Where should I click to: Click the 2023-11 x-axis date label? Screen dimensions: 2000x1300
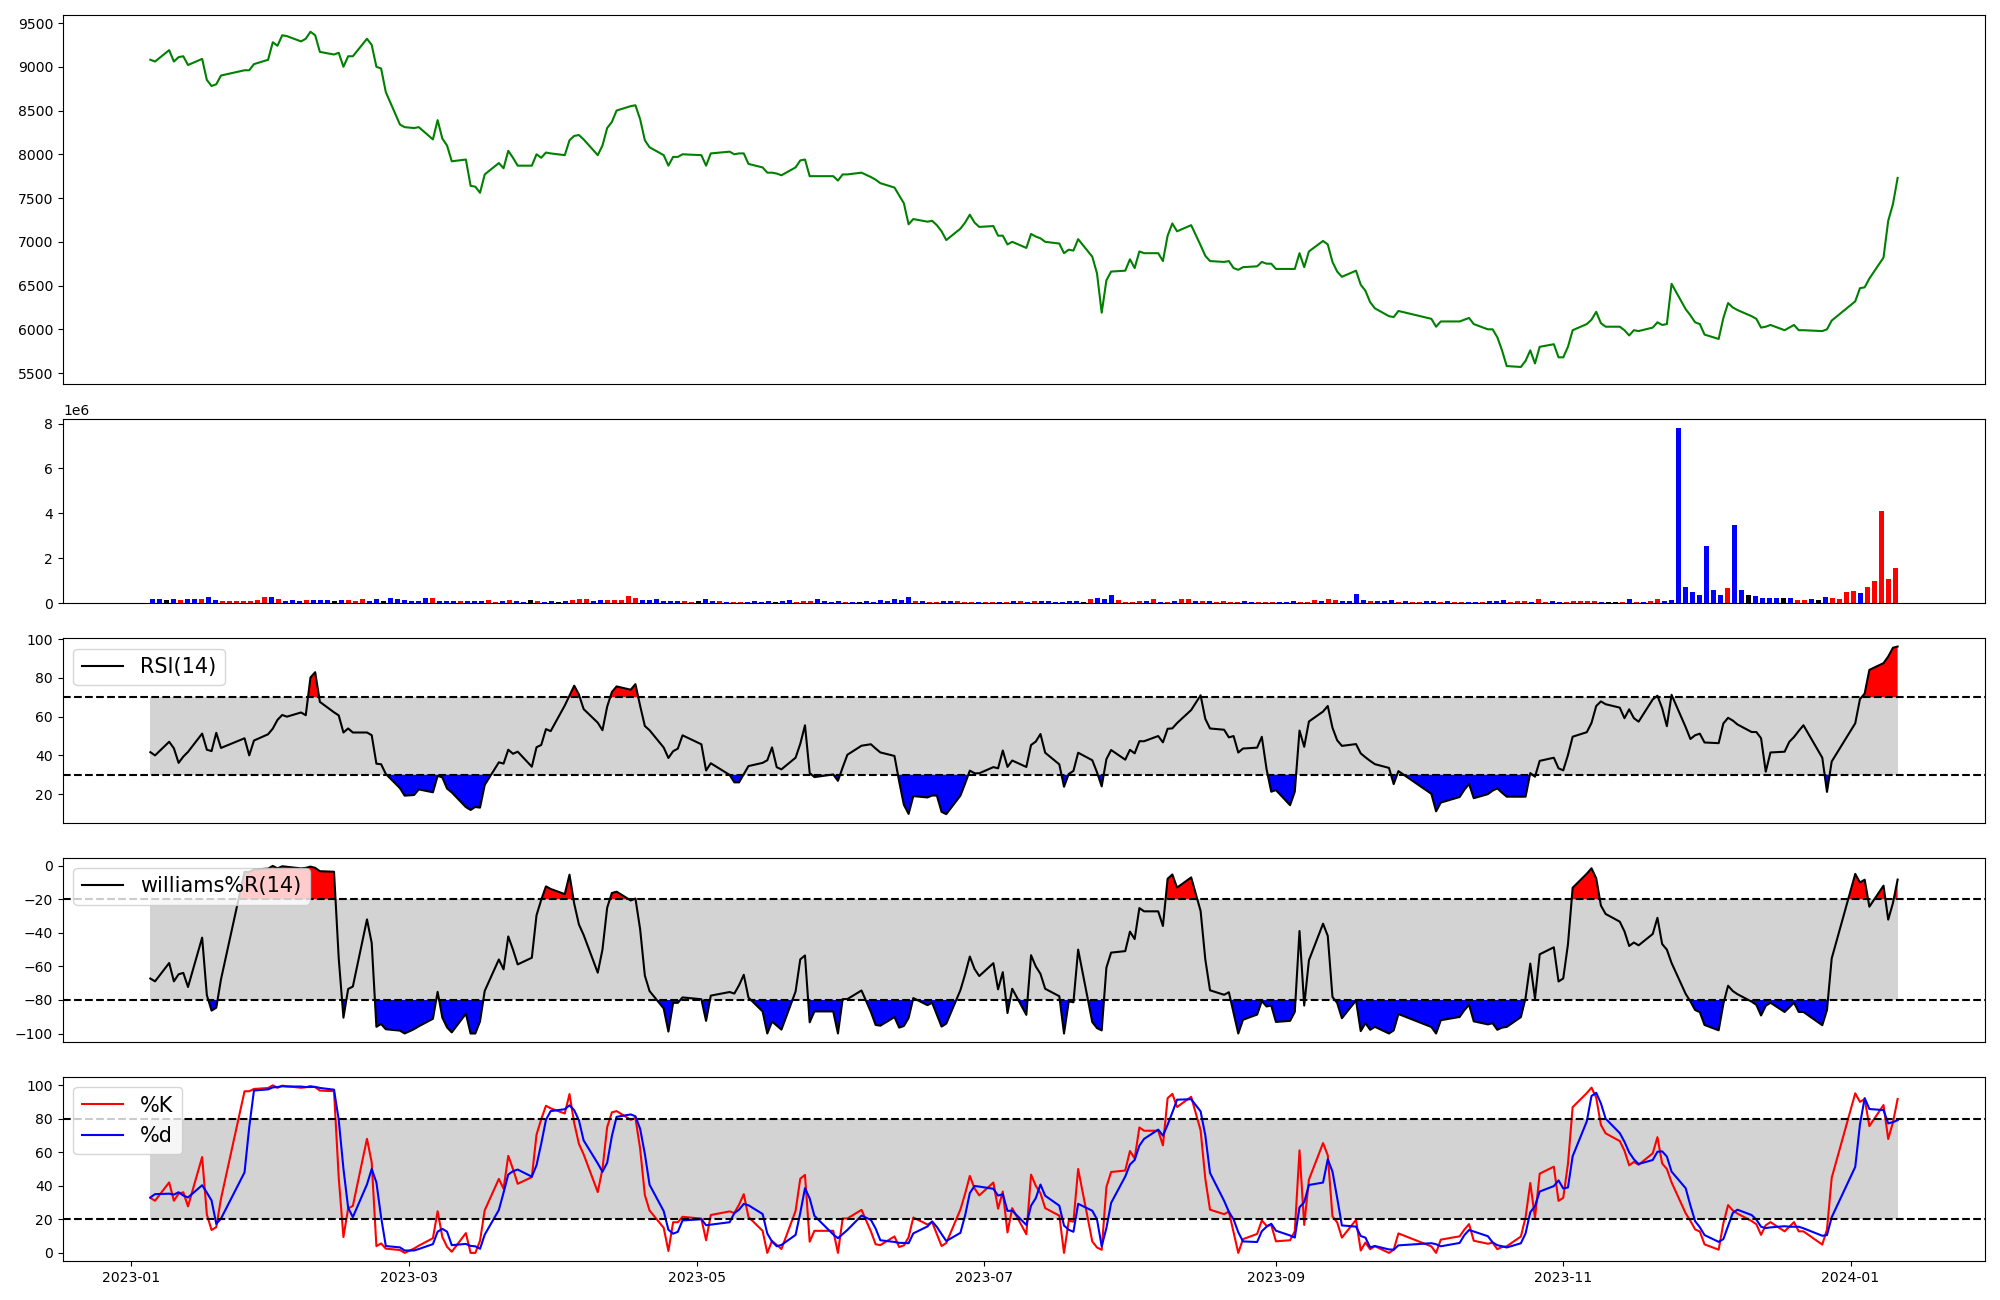click(1563, 1277)
